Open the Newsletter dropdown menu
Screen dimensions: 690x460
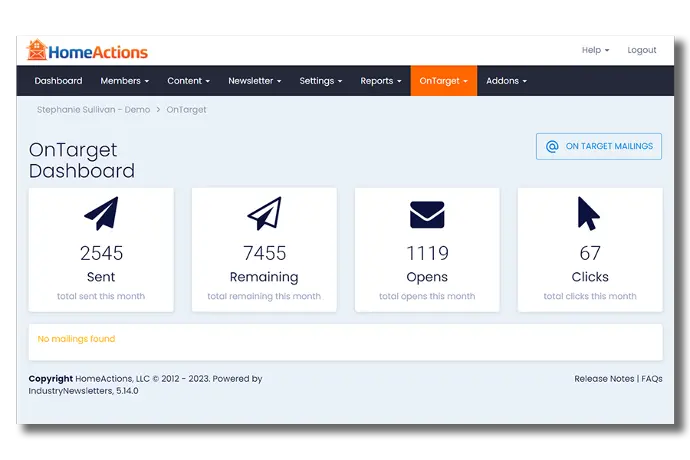pos(254,81)
